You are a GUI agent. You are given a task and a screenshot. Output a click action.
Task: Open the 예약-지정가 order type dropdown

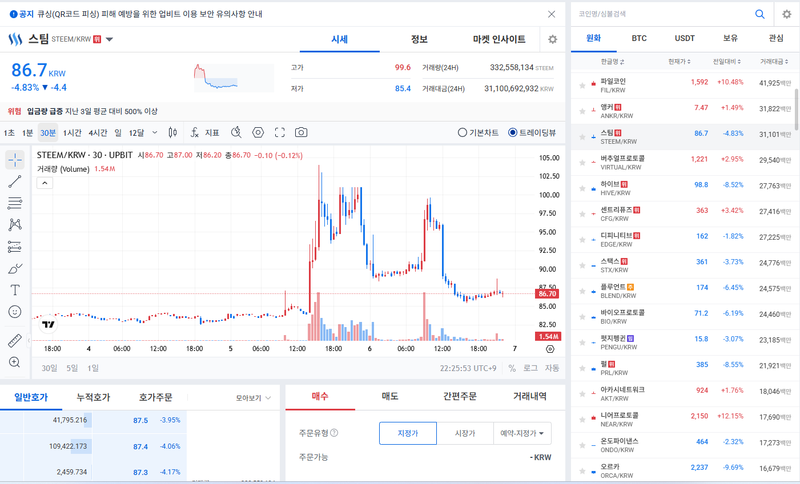tap(522, 433)
